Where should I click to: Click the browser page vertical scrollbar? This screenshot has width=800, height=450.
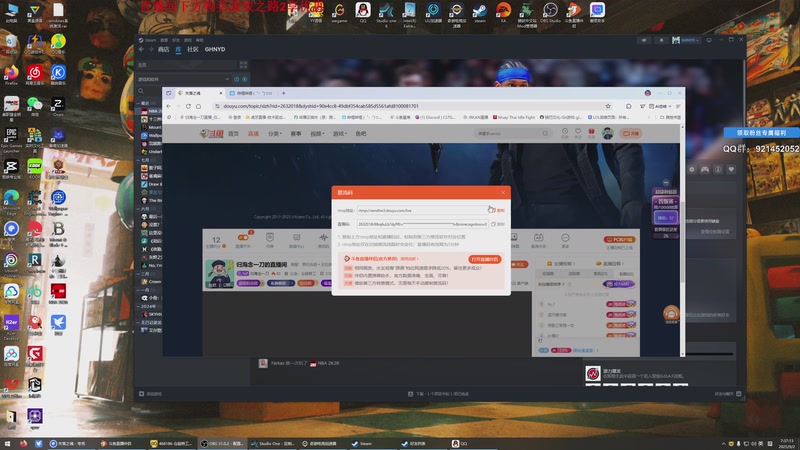[x=683, y=240]
